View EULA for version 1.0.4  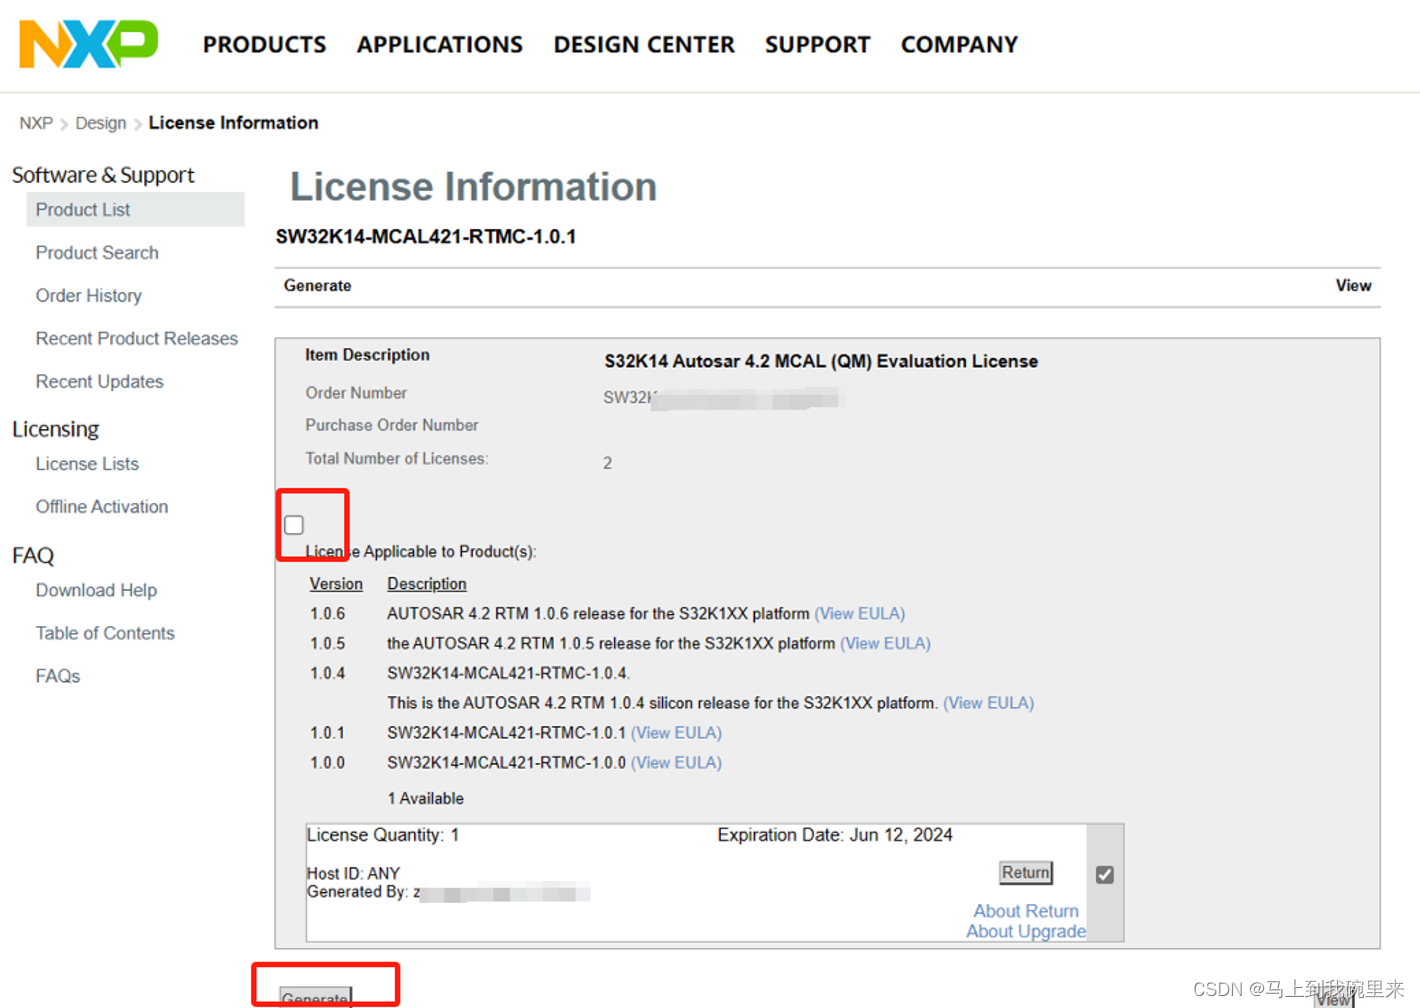coord(988,703)
